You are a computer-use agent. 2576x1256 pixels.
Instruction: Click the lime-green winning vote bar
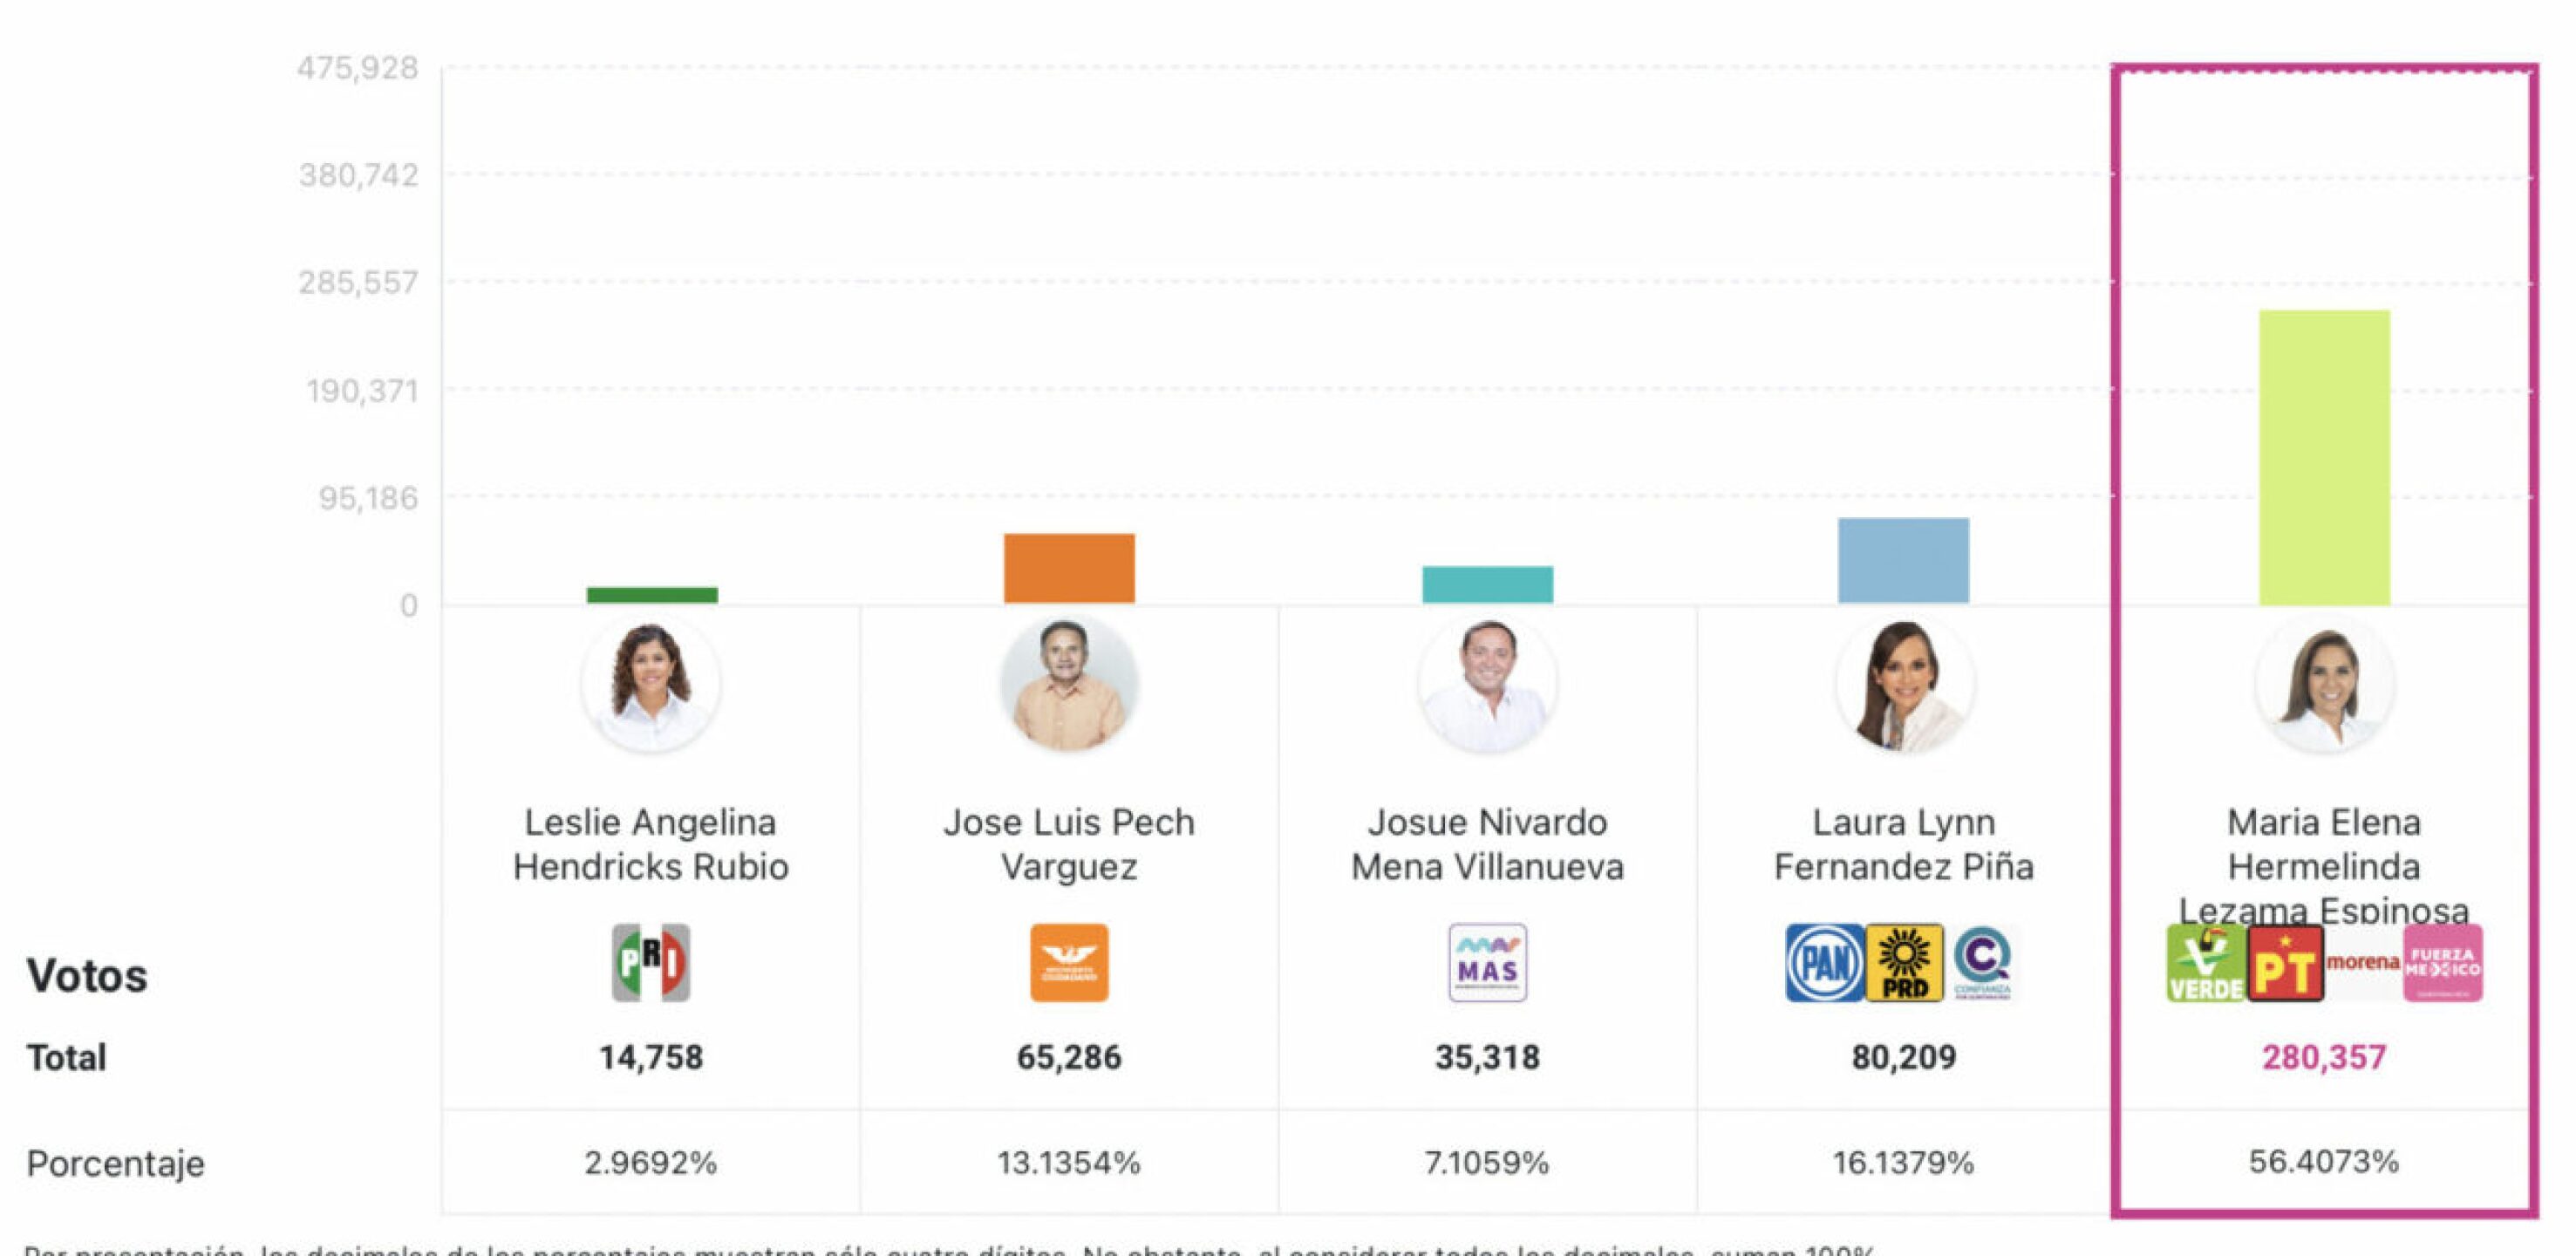coord(2324,457)
